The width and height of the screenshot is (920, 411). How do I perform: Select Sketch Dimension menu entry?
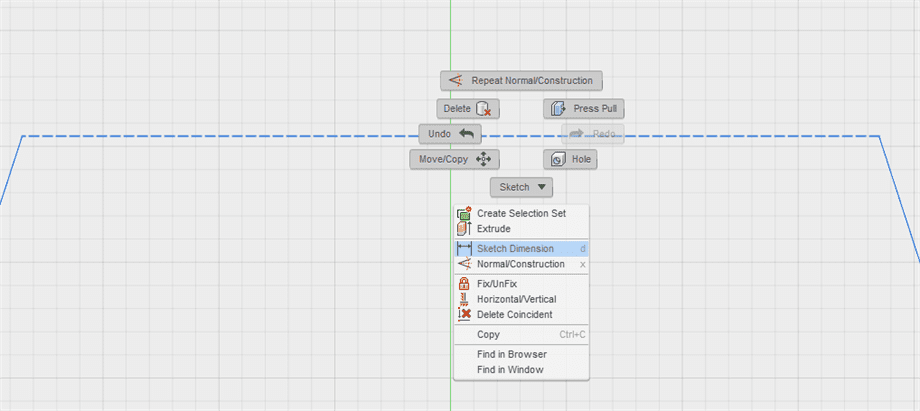522,249
